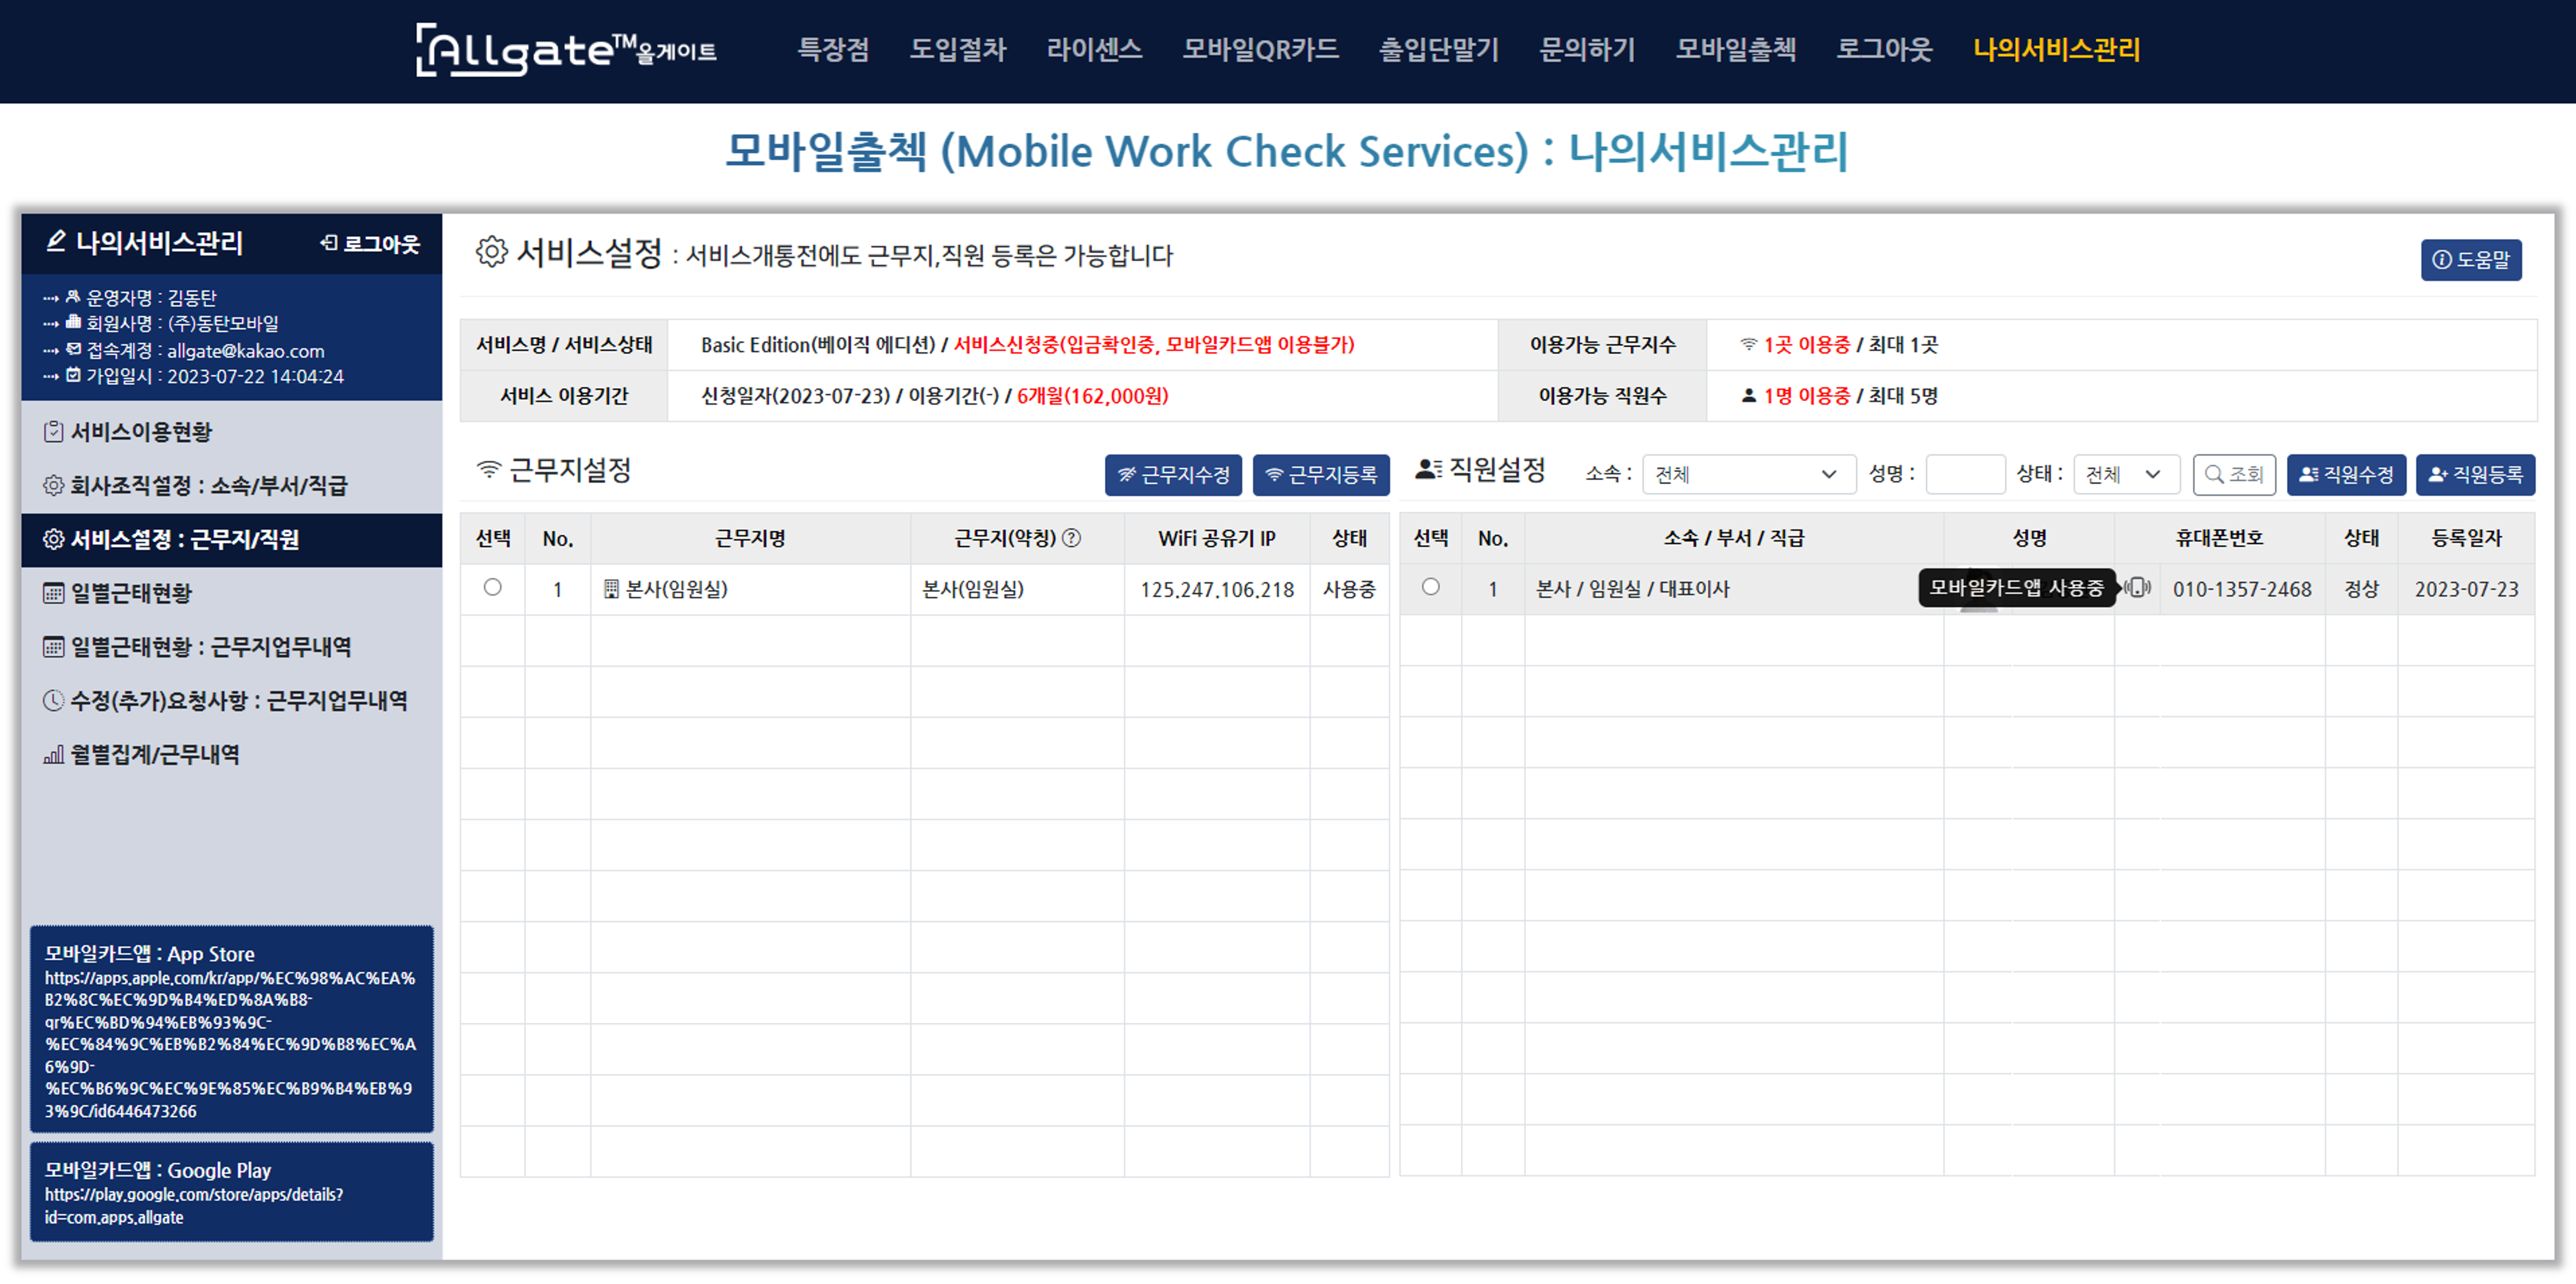Select 서비스설정 : 근무지/직원 sidebar item

pyautogui.click(x=232, y=540)
